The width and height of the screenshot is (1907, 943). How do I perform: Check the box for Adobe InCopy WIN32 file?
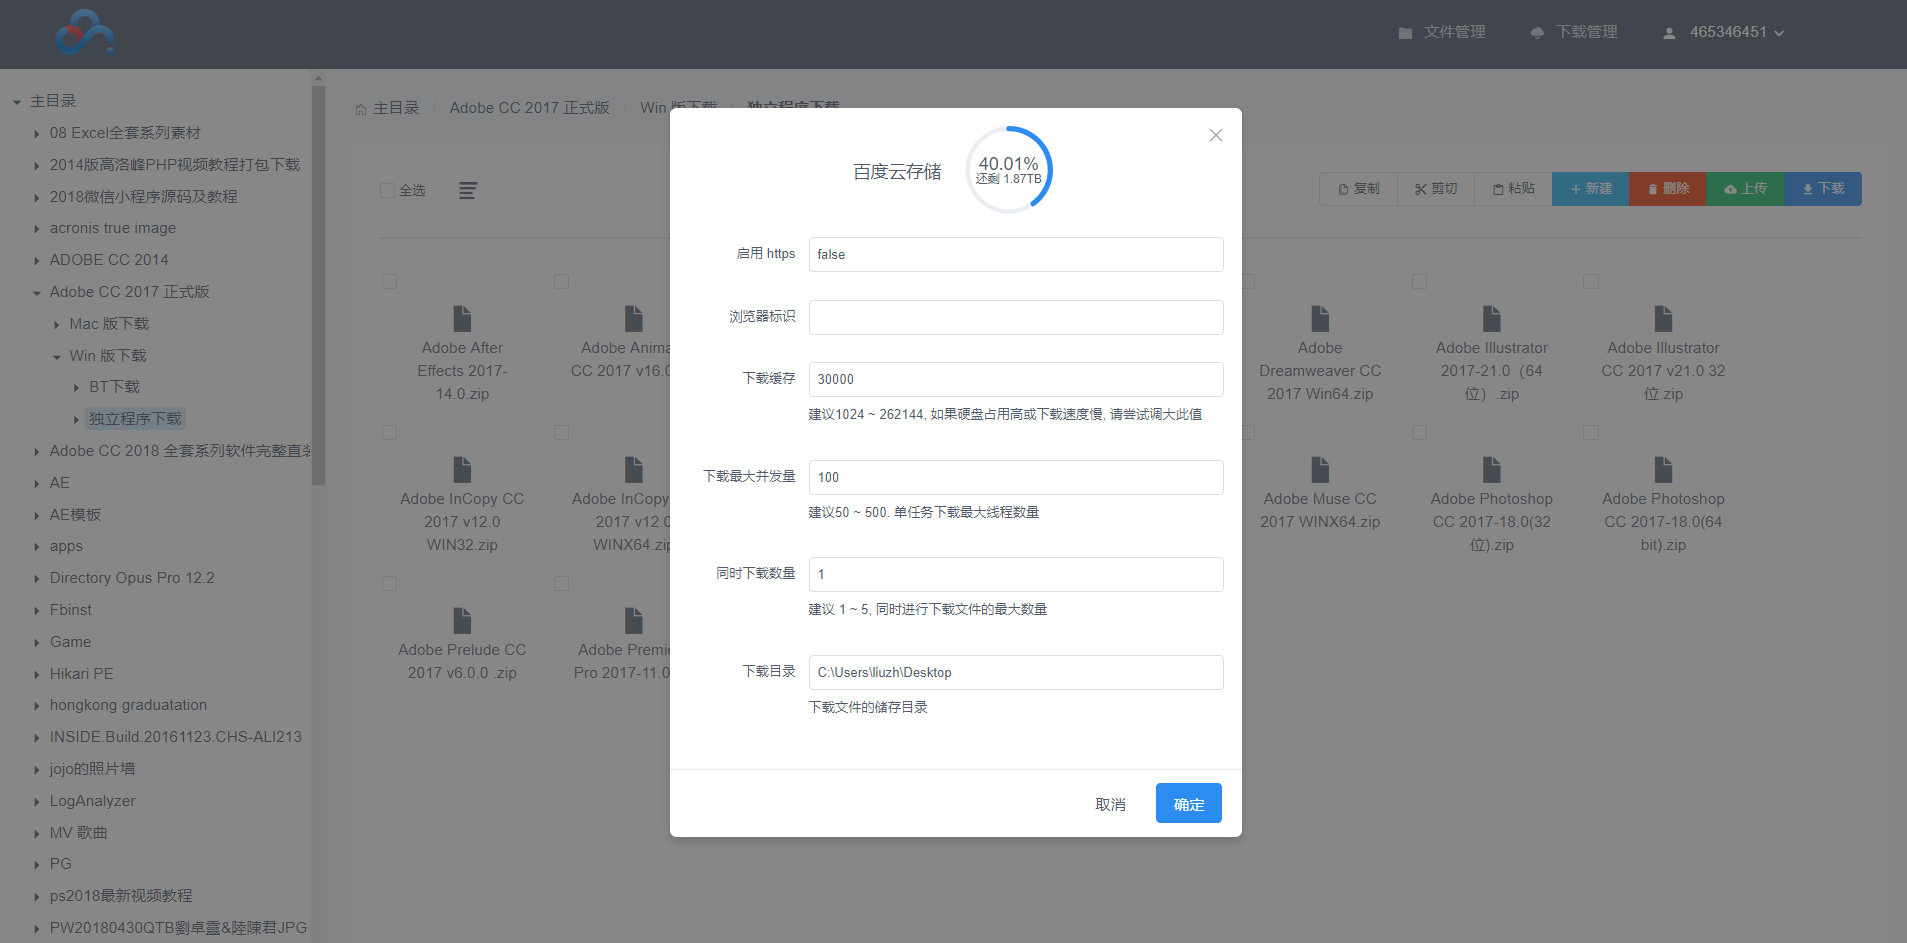click(x=390, y=433)
